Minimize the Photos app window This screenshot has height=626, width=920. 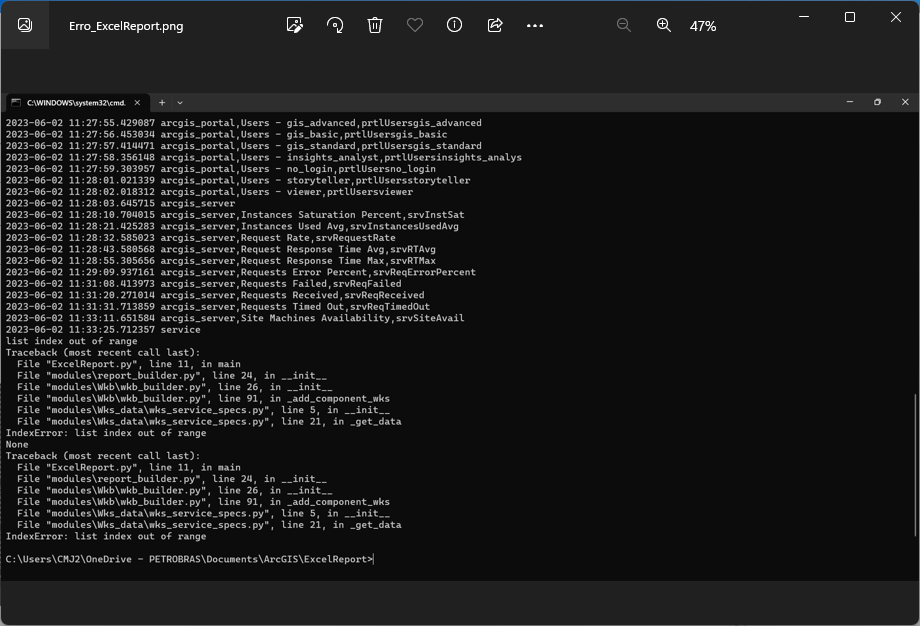(804, 17)
